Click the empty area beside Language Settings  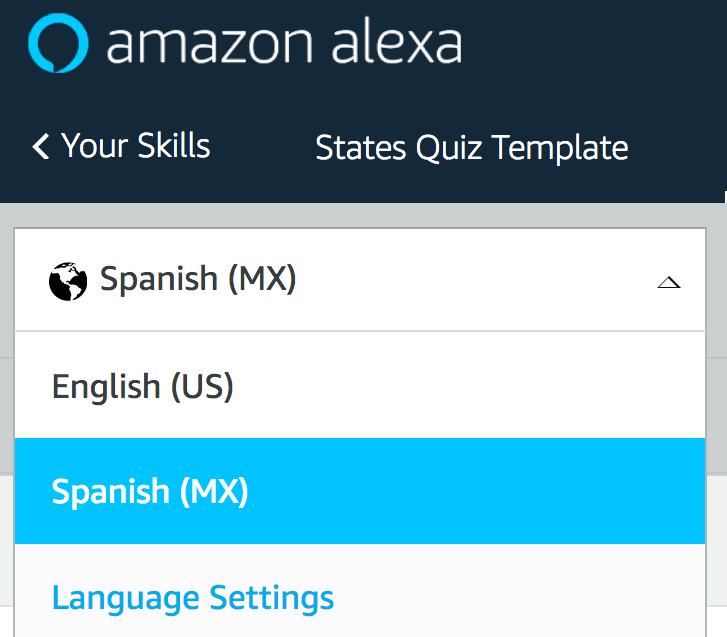click(519, 598)
